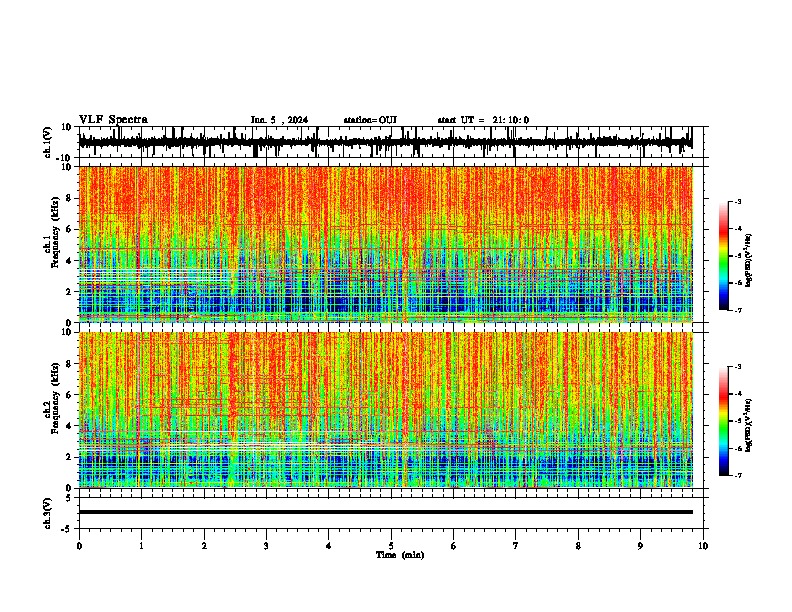Click the 'ch.3(V)' axis label
The width and height of the screenshot is (792, 612).
(x=47, y=513)
